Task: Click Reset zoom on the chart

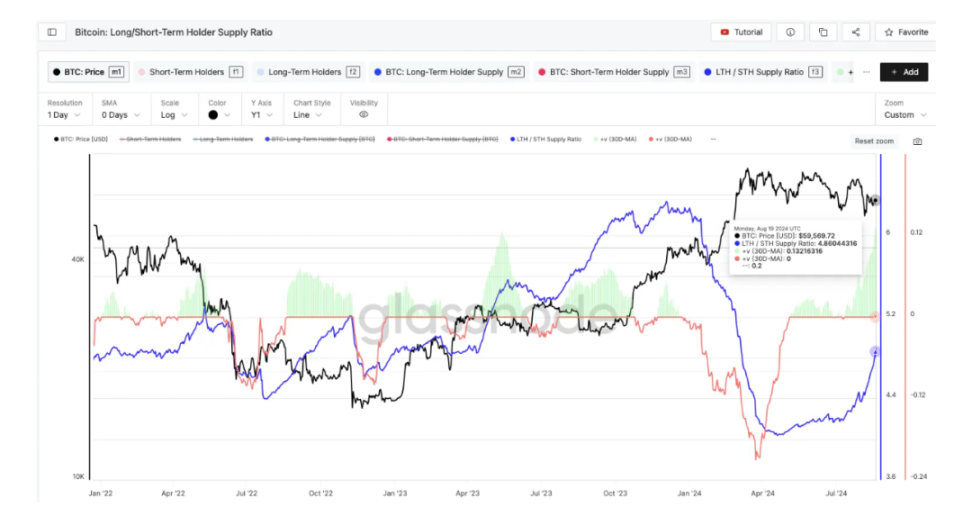Action: (873, 141)
